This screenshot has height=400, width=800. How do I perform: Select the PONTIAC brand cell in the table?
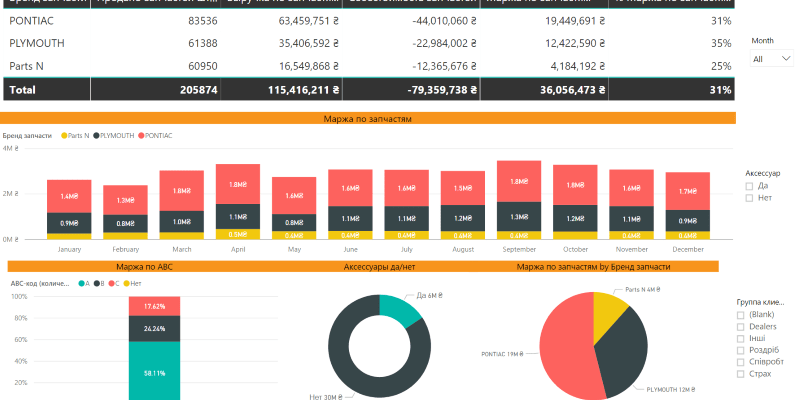tap(31, 21)
